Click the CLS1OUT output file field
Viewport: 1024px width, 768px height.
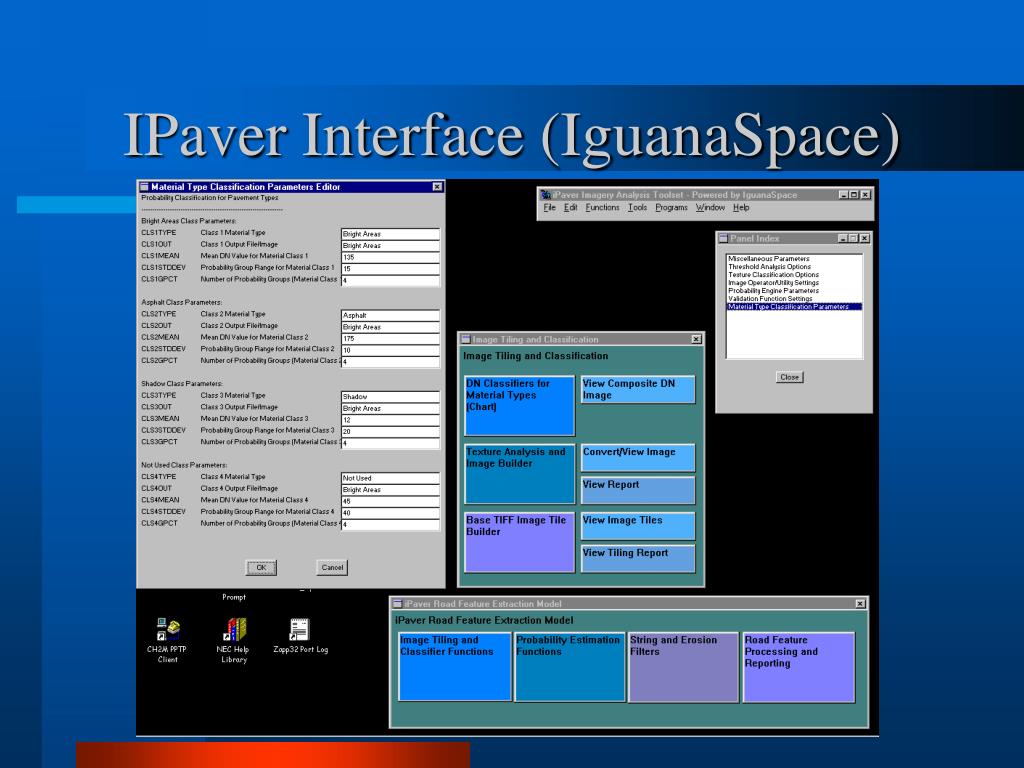click(391, 246)
